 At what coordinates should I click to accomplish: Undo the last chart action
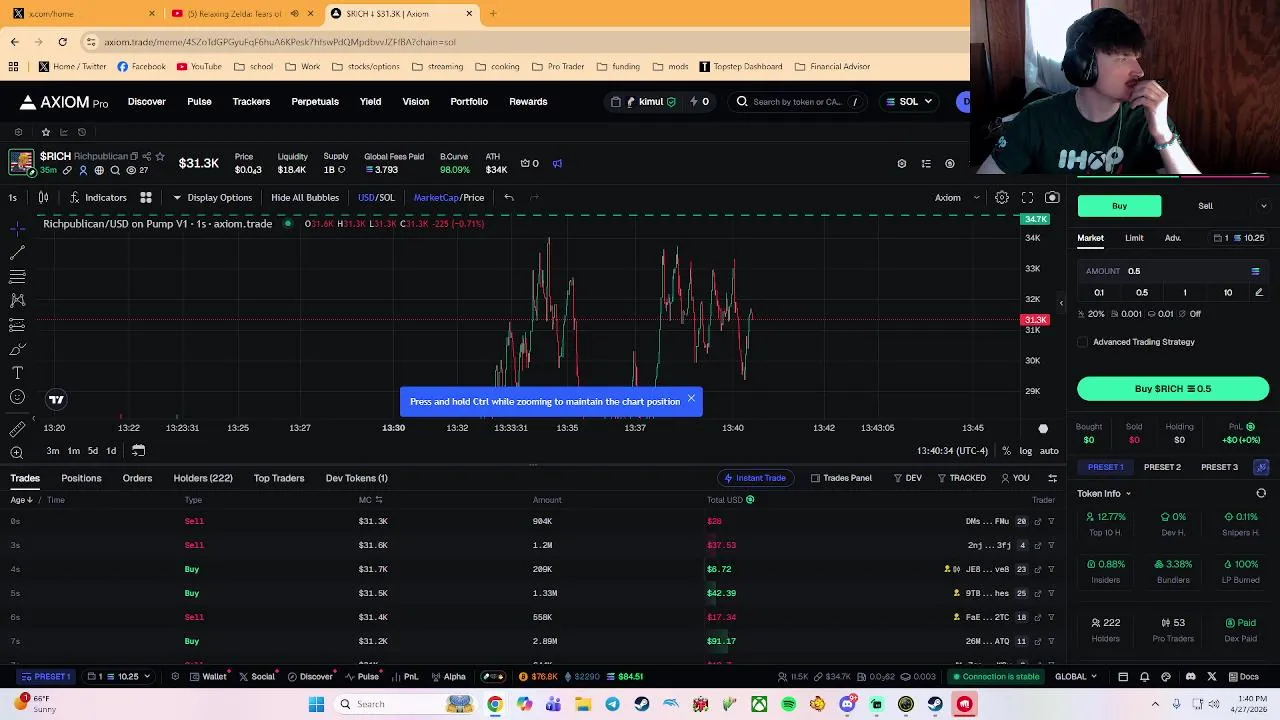[x=509, y=197]
